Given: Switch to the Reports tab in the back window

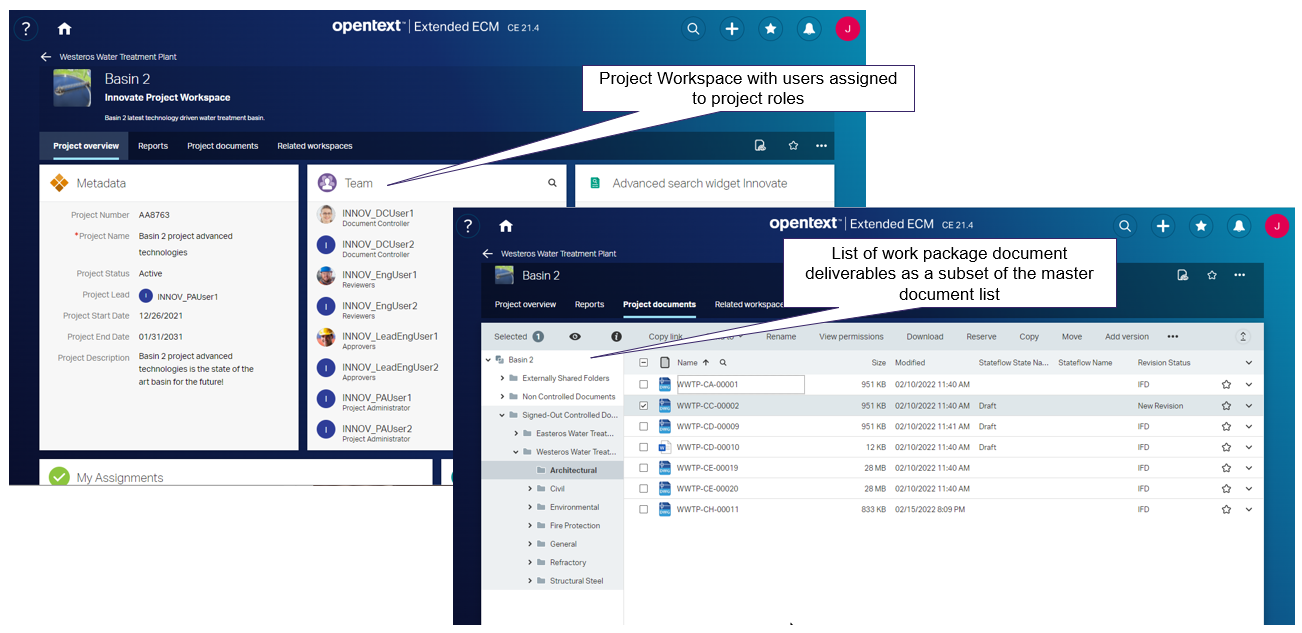Looking at the screenshot, I should [153, 146].
